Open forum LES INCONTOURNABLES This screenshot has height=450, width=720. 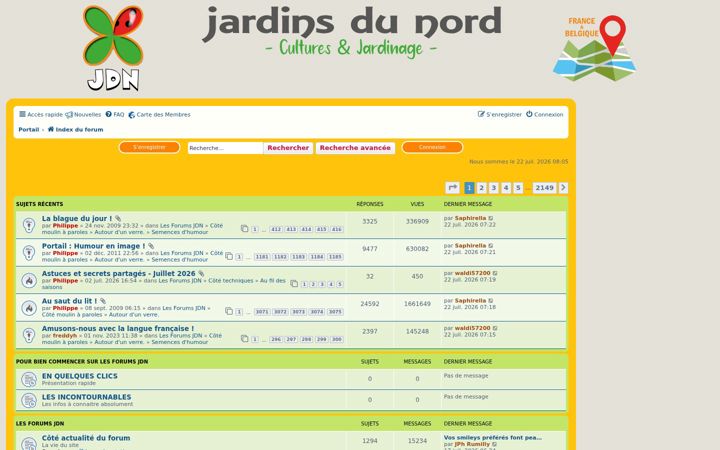tap(86, 397)
